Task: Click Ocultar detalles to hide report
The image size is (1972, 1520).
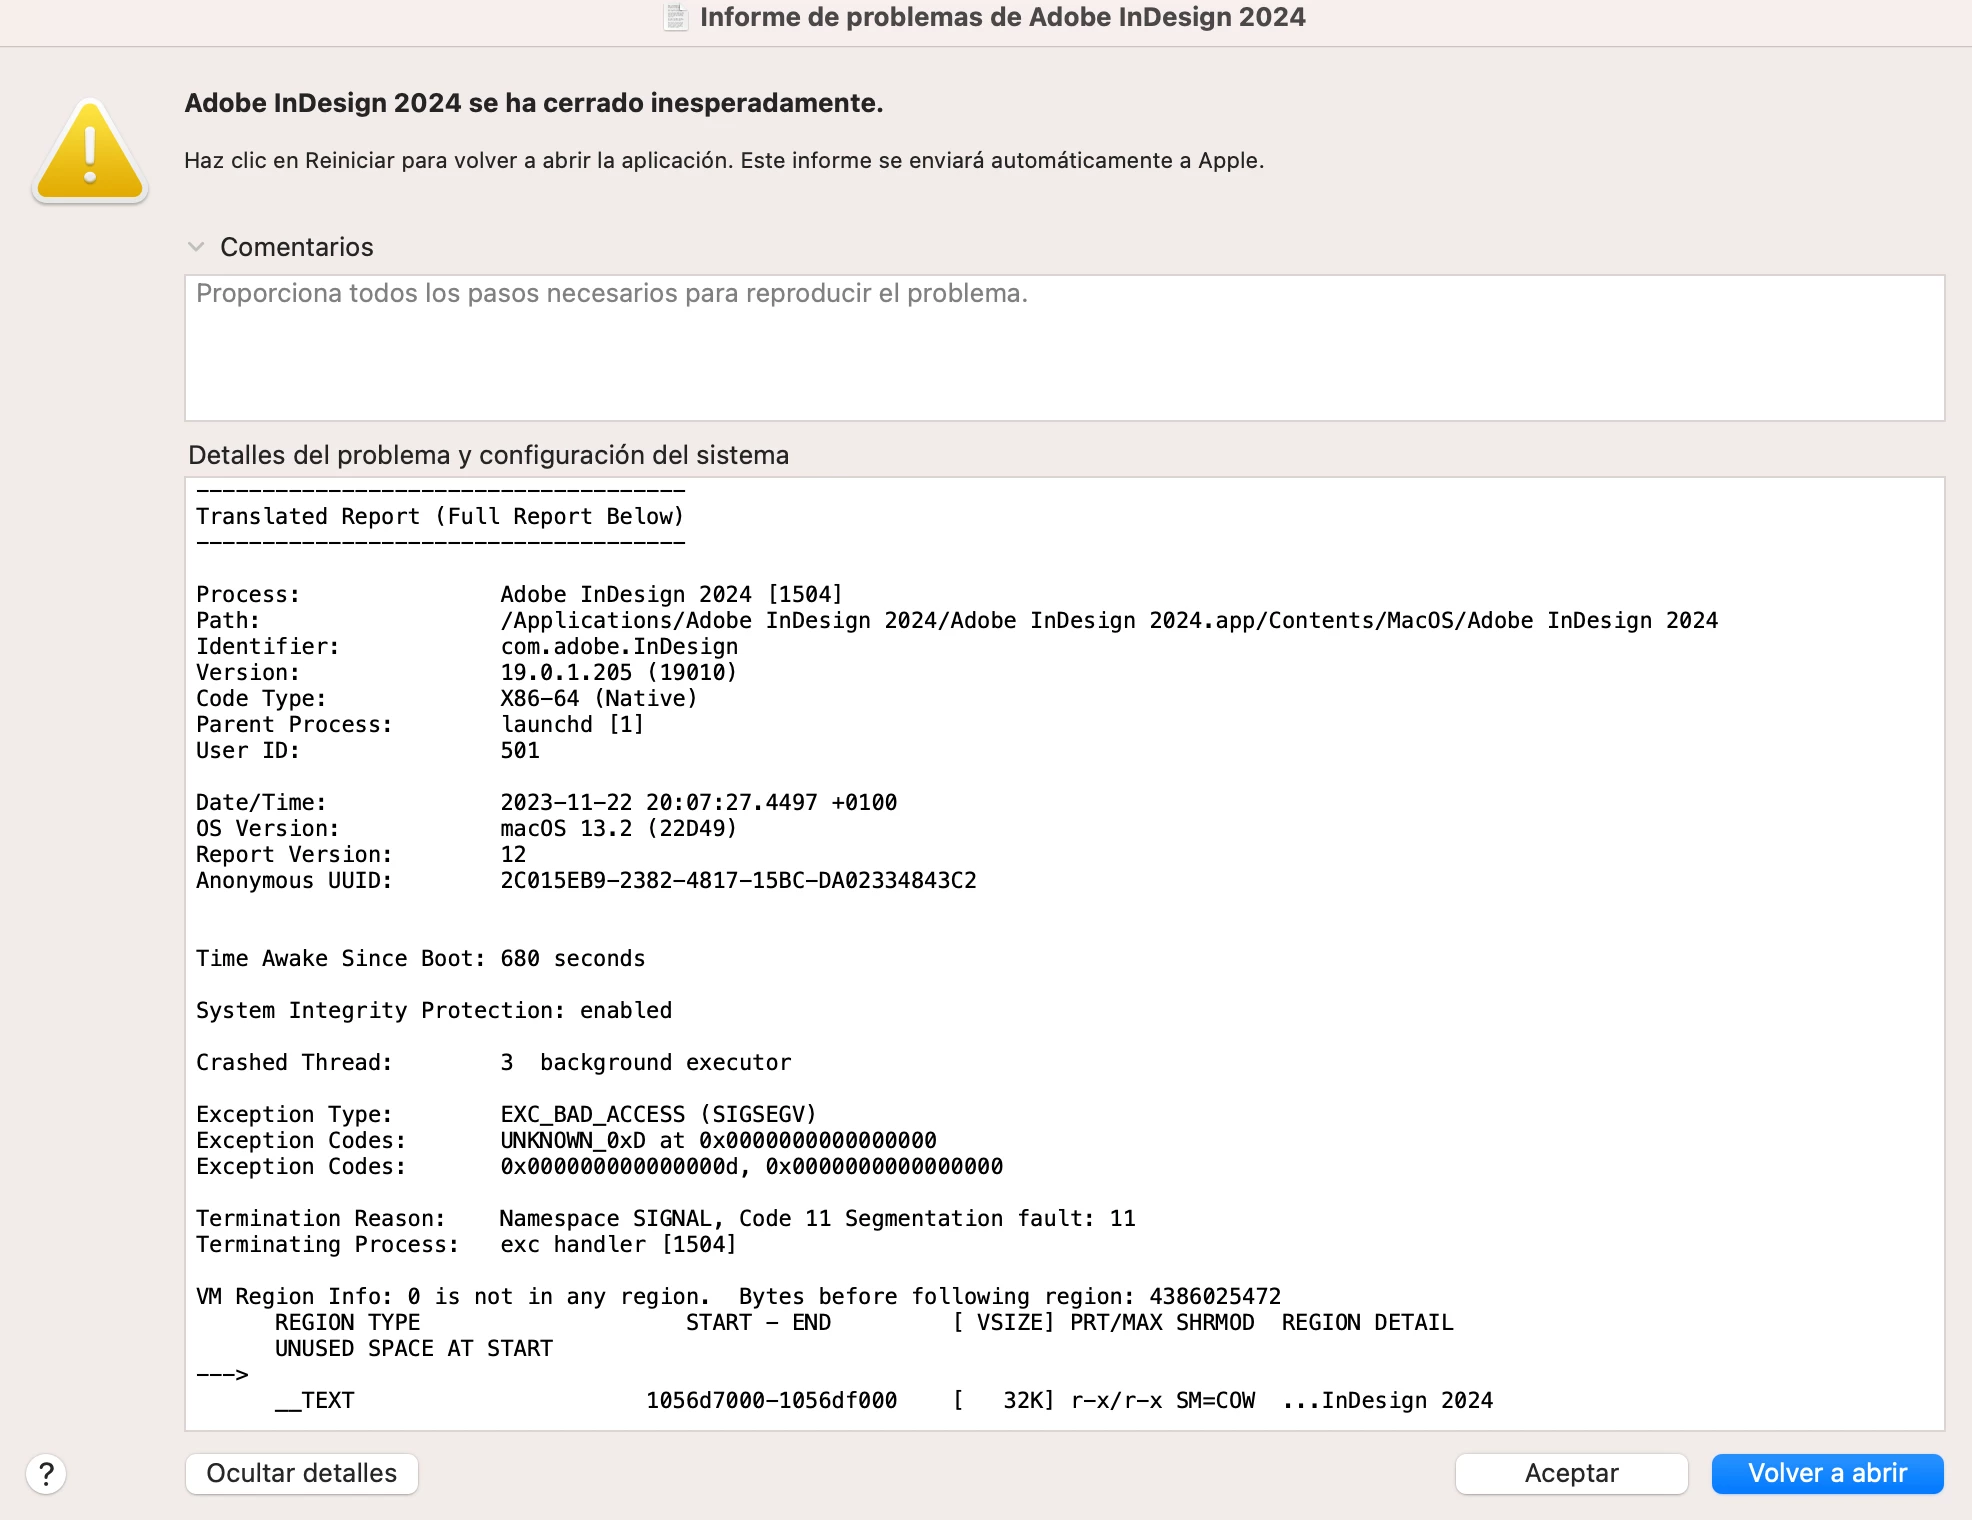Action: pos(301,1473)
